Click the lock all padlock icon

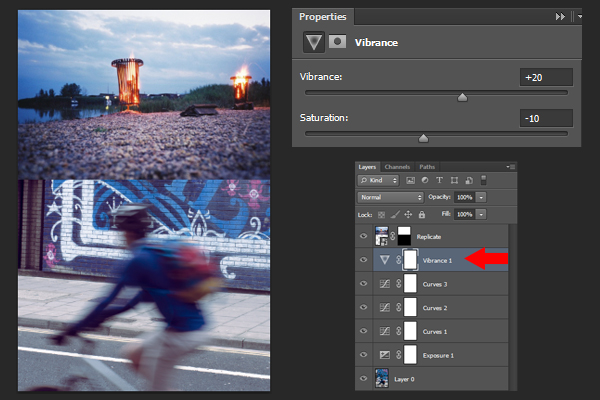(422, 214)
